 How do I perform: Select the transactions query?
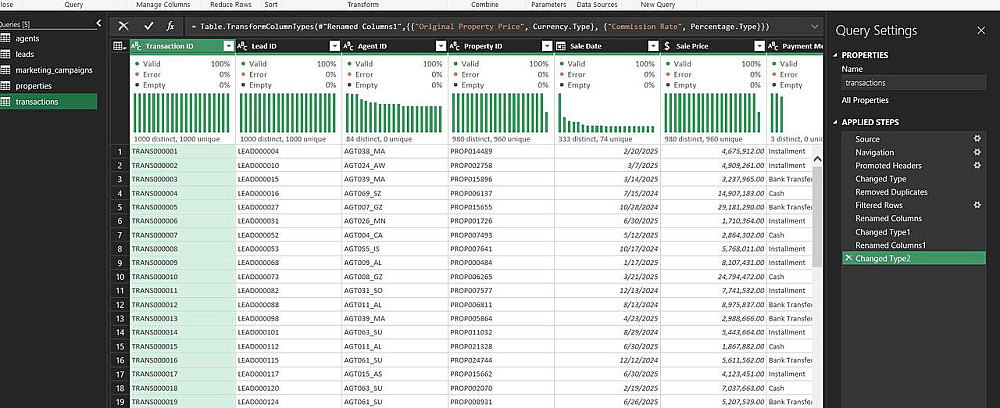pyautogui.click(x=48, y=101)
